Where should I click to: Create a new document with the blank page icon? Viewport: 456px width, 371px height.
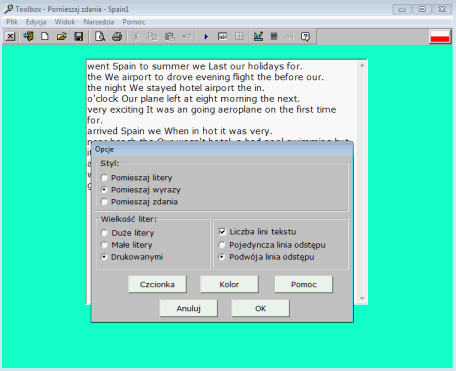click(45, 36)
